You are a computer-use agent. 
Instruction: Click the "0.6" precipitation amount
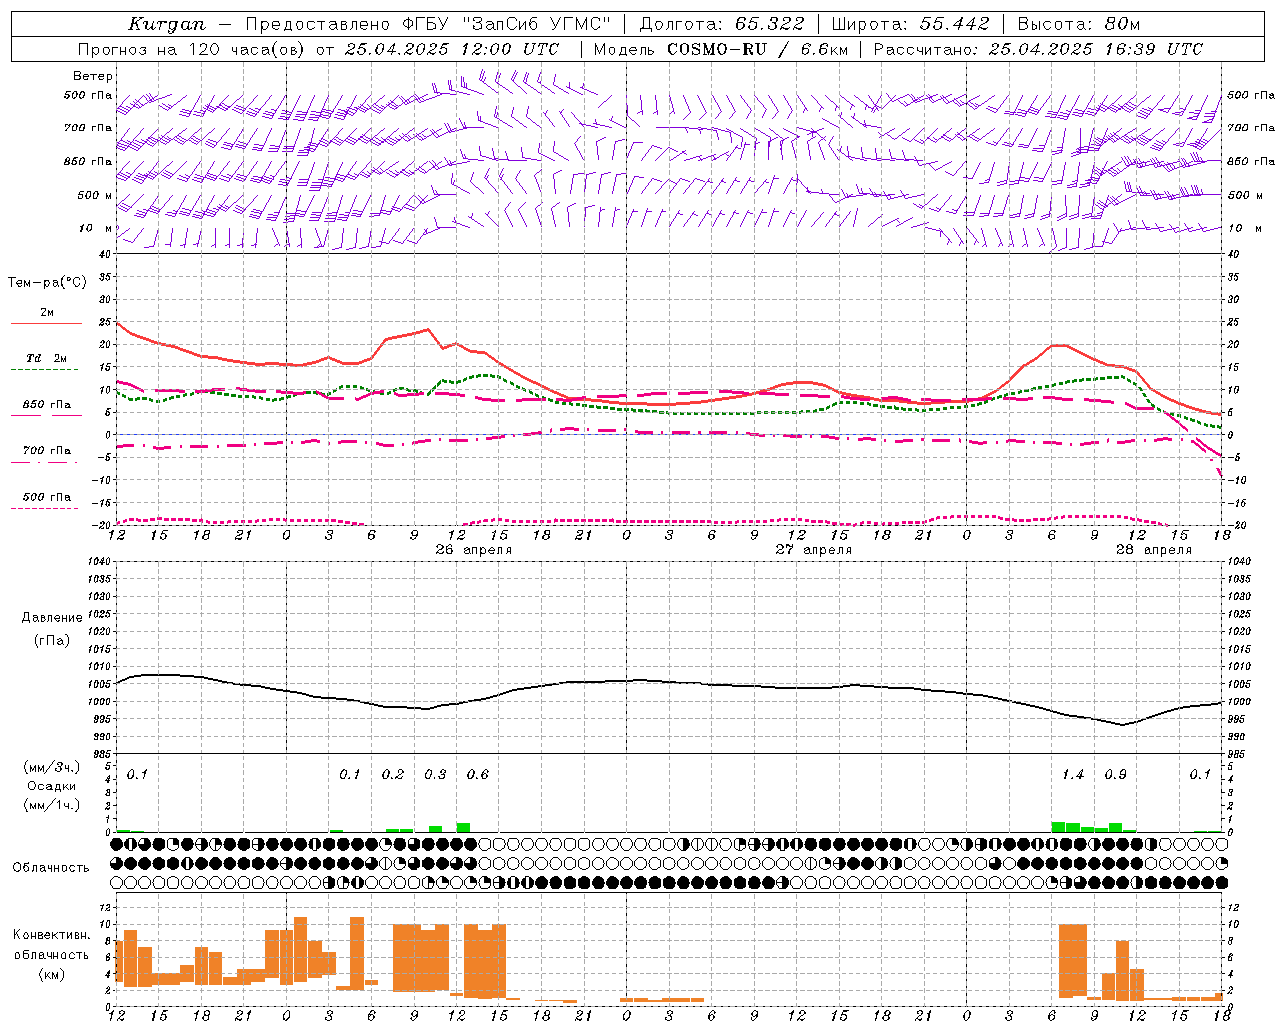coord(478,775)
